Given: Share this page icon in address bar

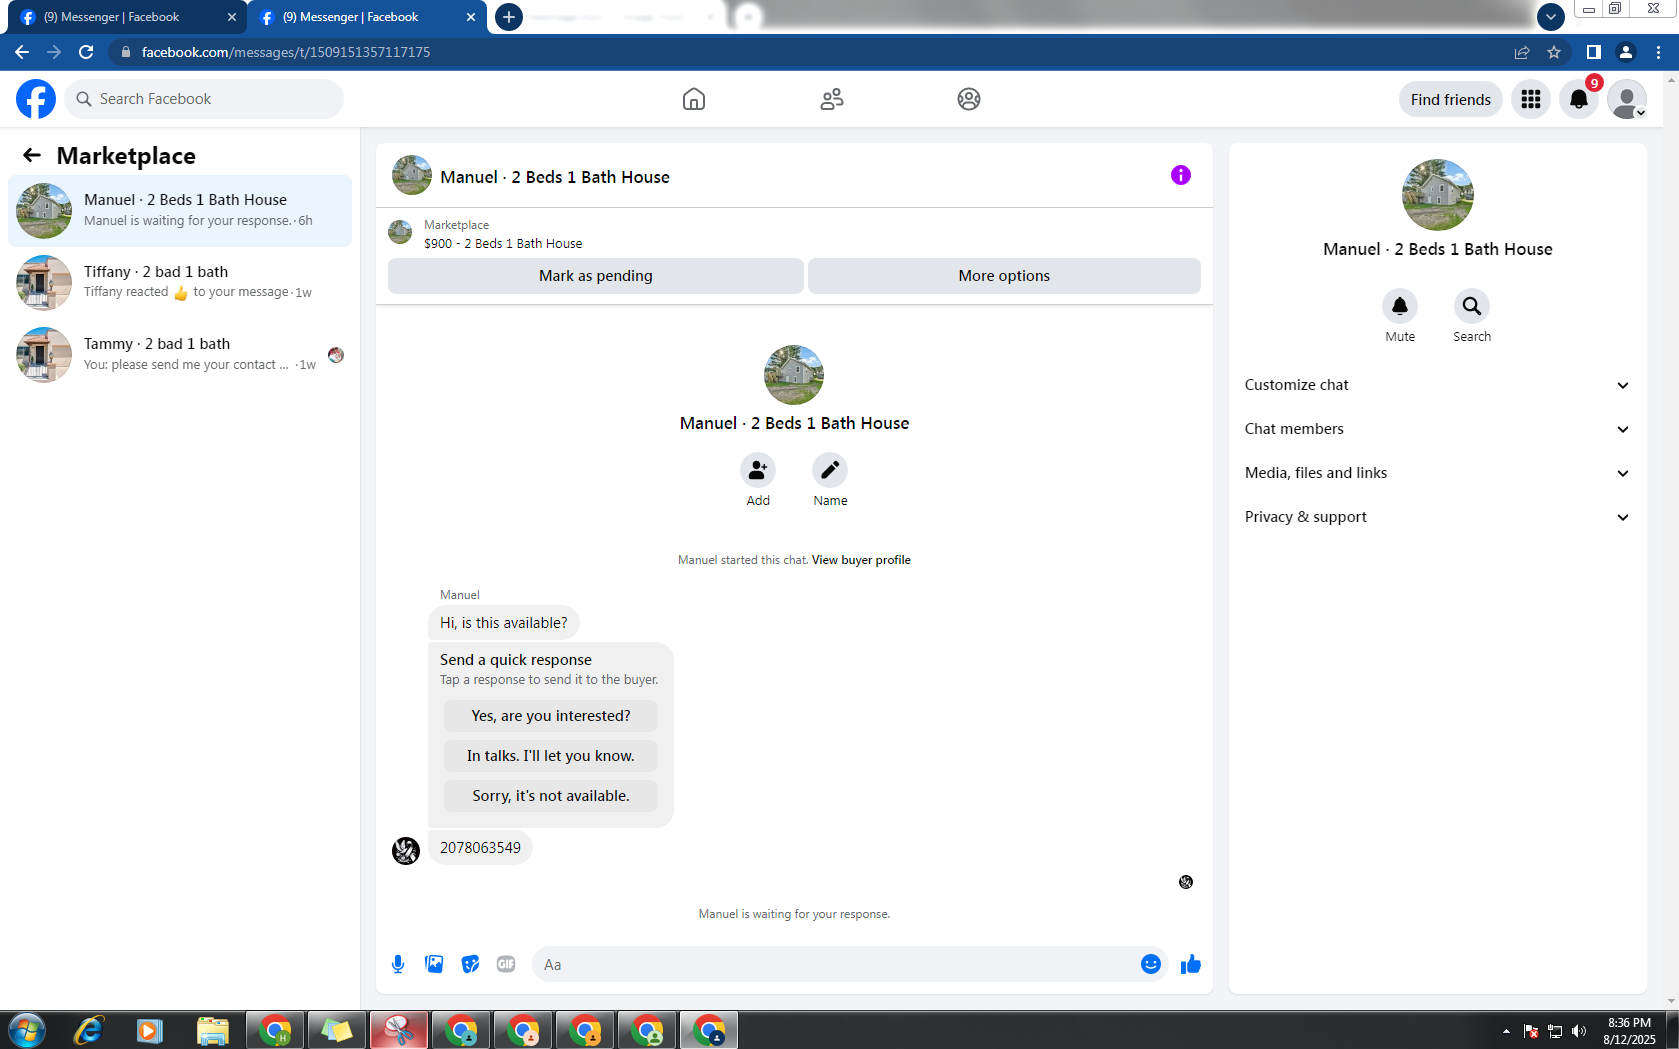Looking at the screenshot, I should pyautogui.click(x=1522, y=52).
